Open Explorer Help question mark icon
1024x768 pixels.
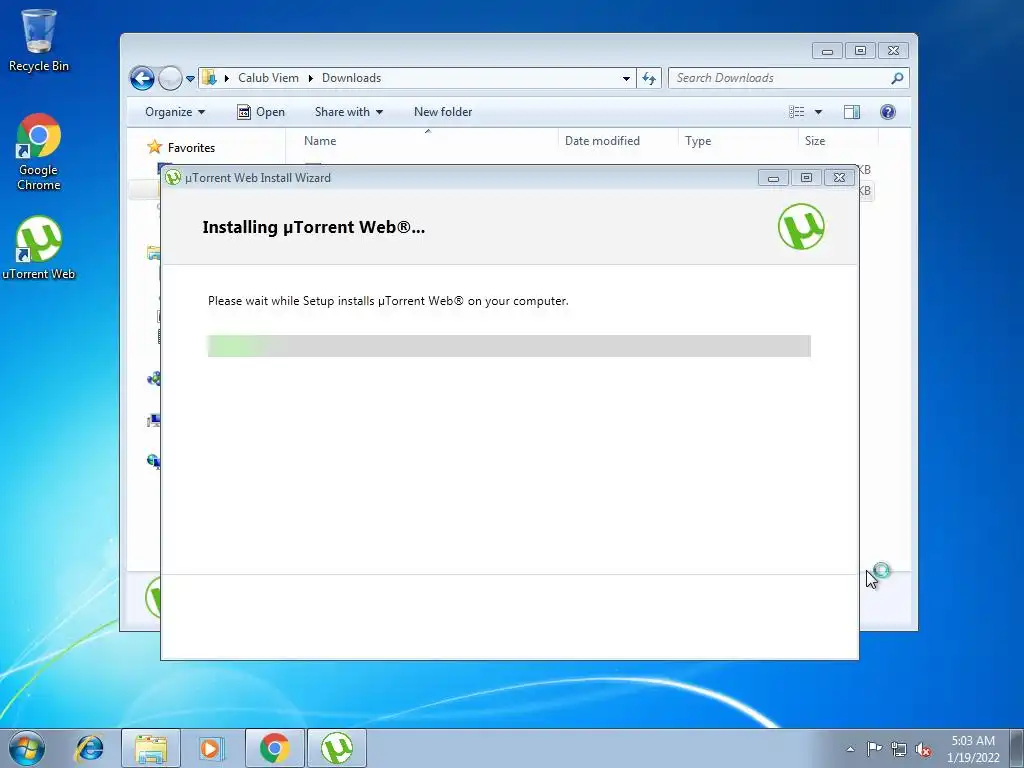click(888, 112)
